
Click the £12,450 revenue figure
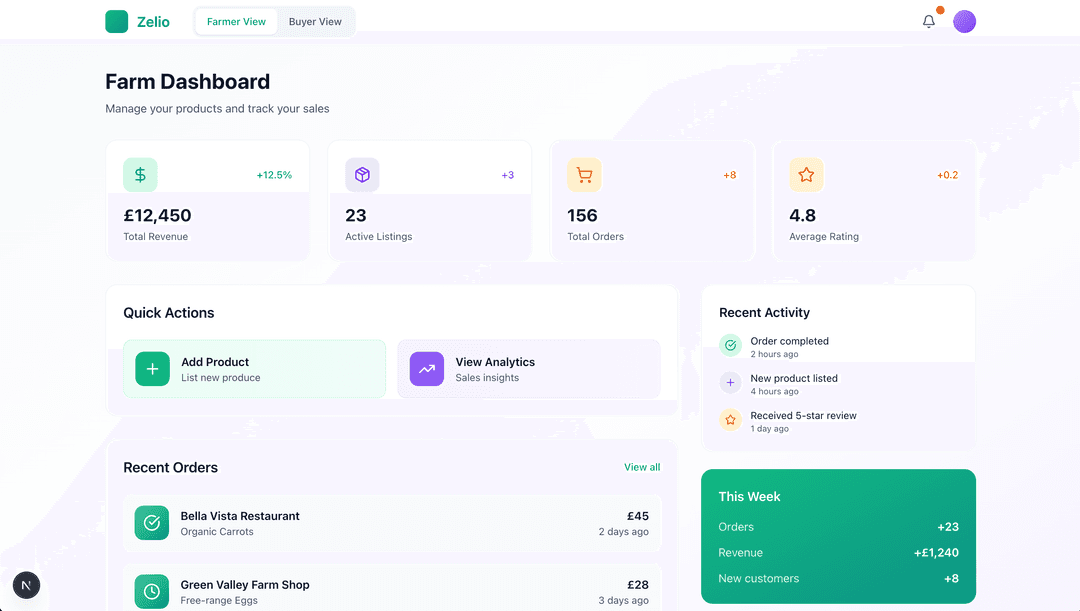click(158, 216)
